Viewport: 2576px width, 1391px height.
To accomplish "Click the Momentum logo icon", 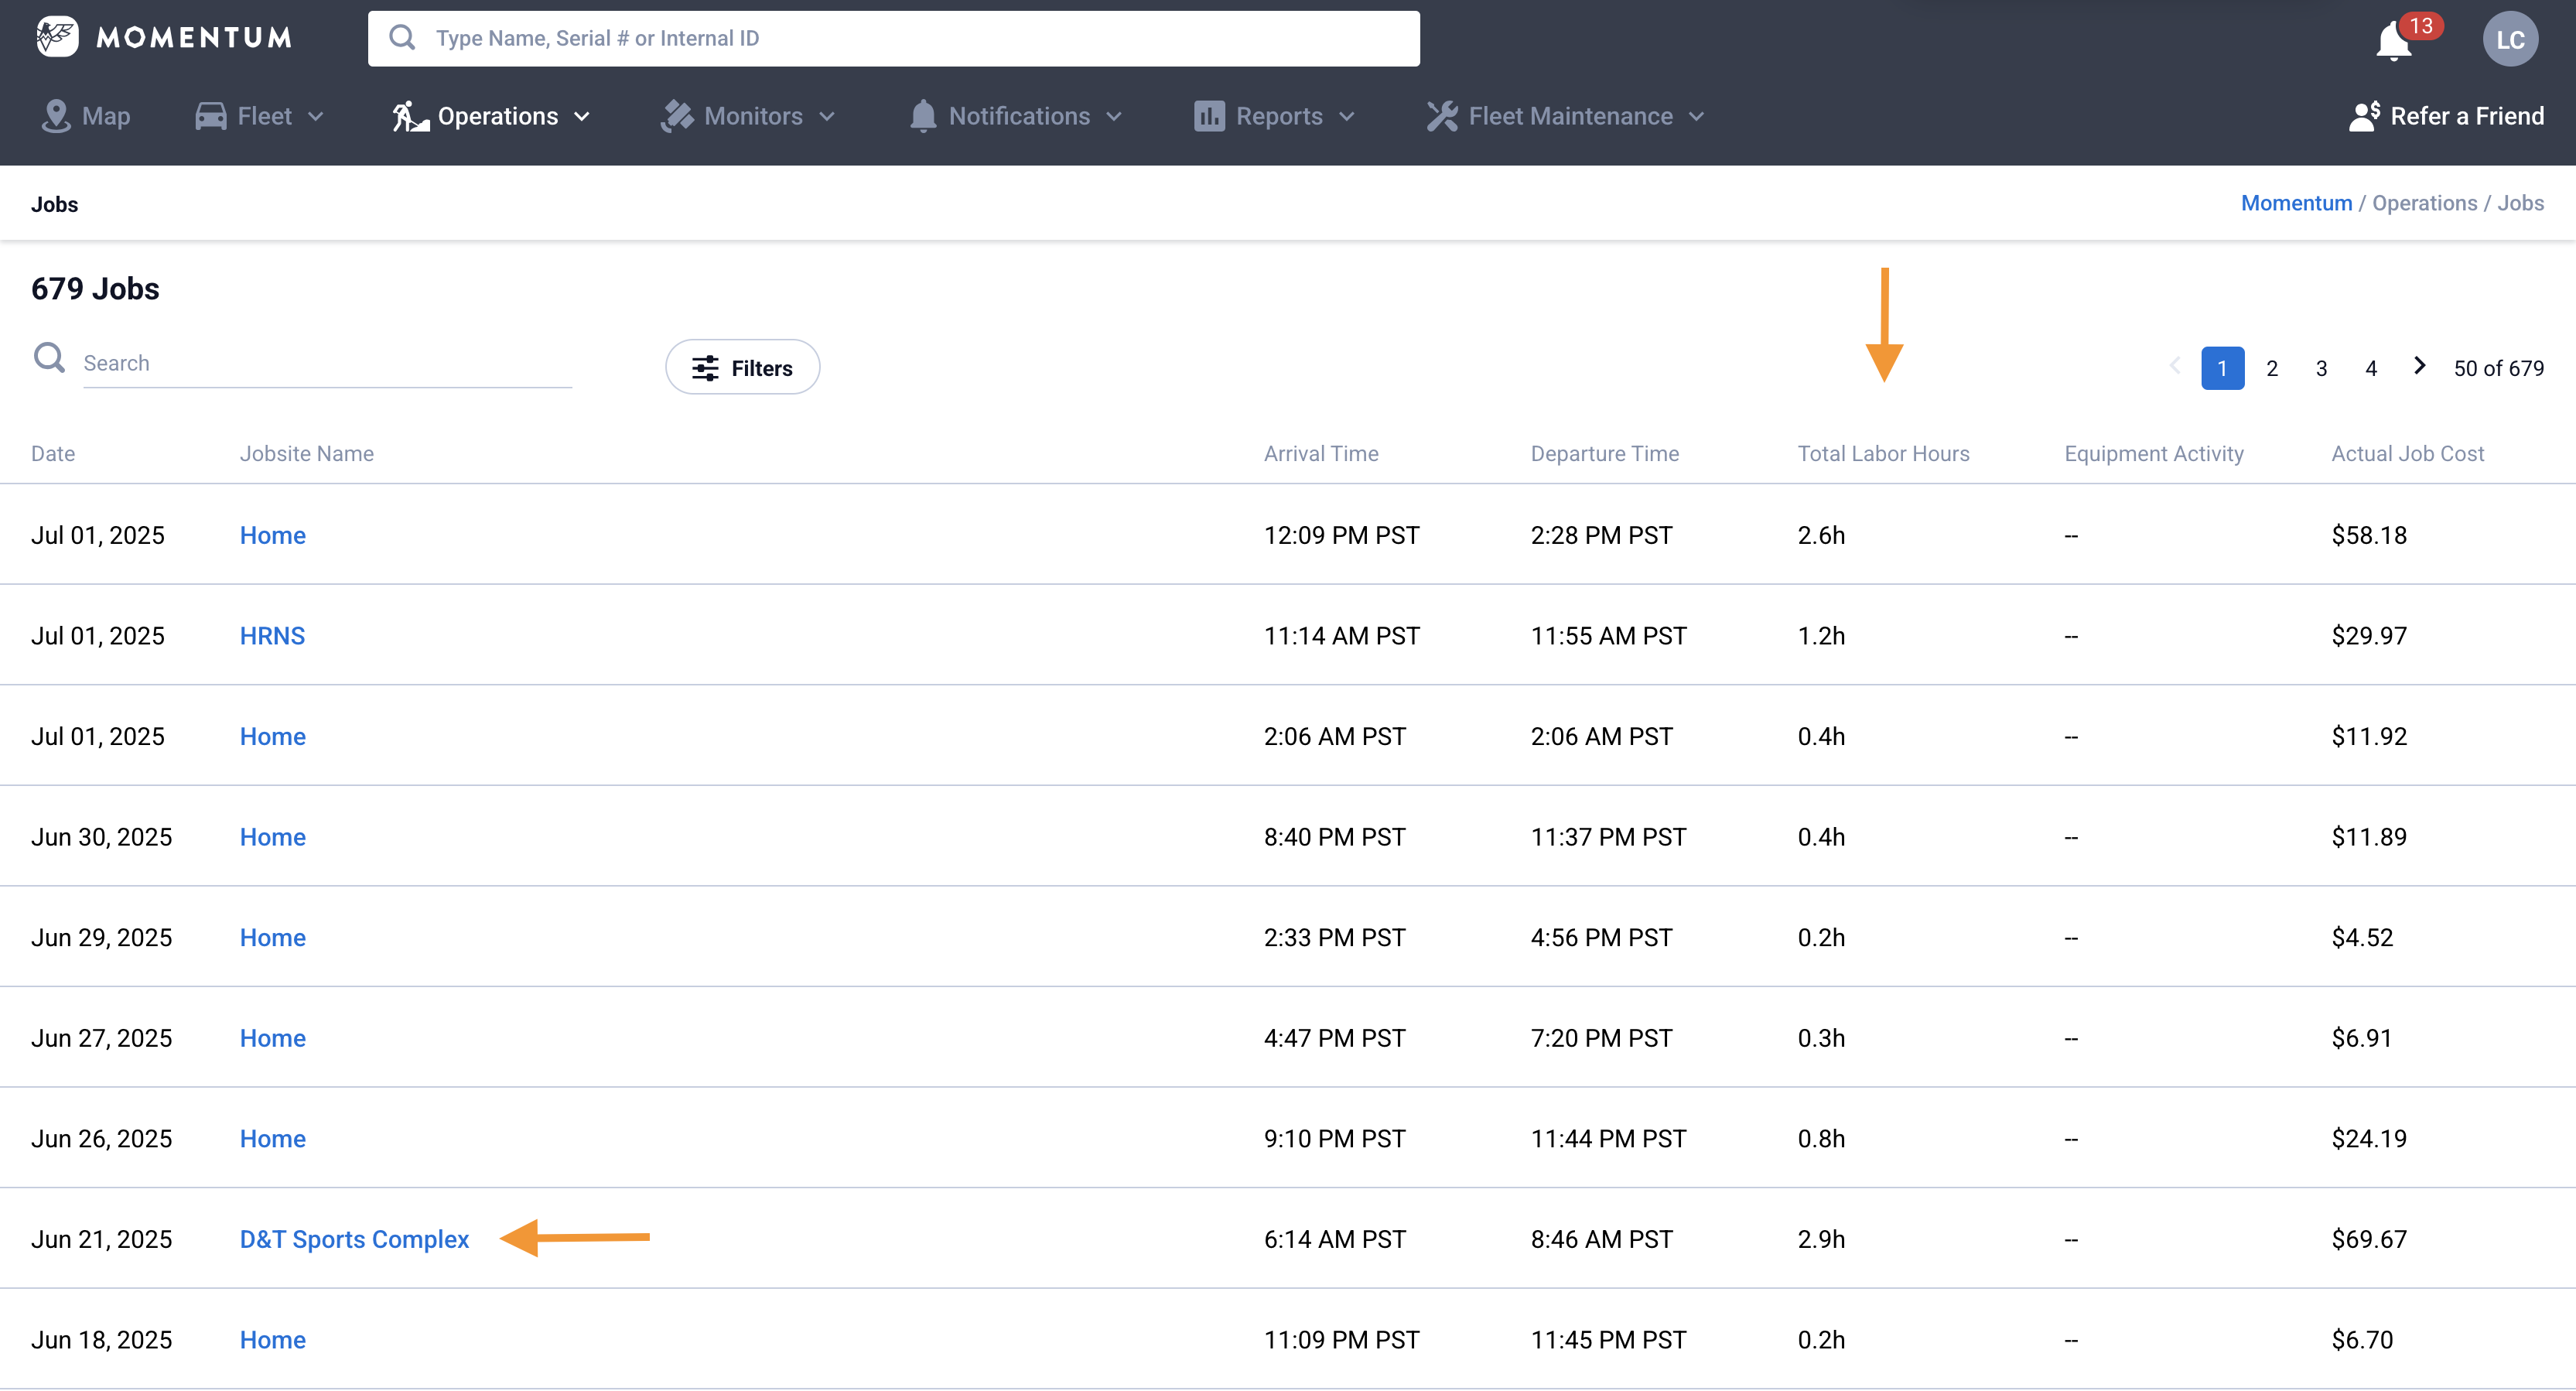I will pos(57,37).
